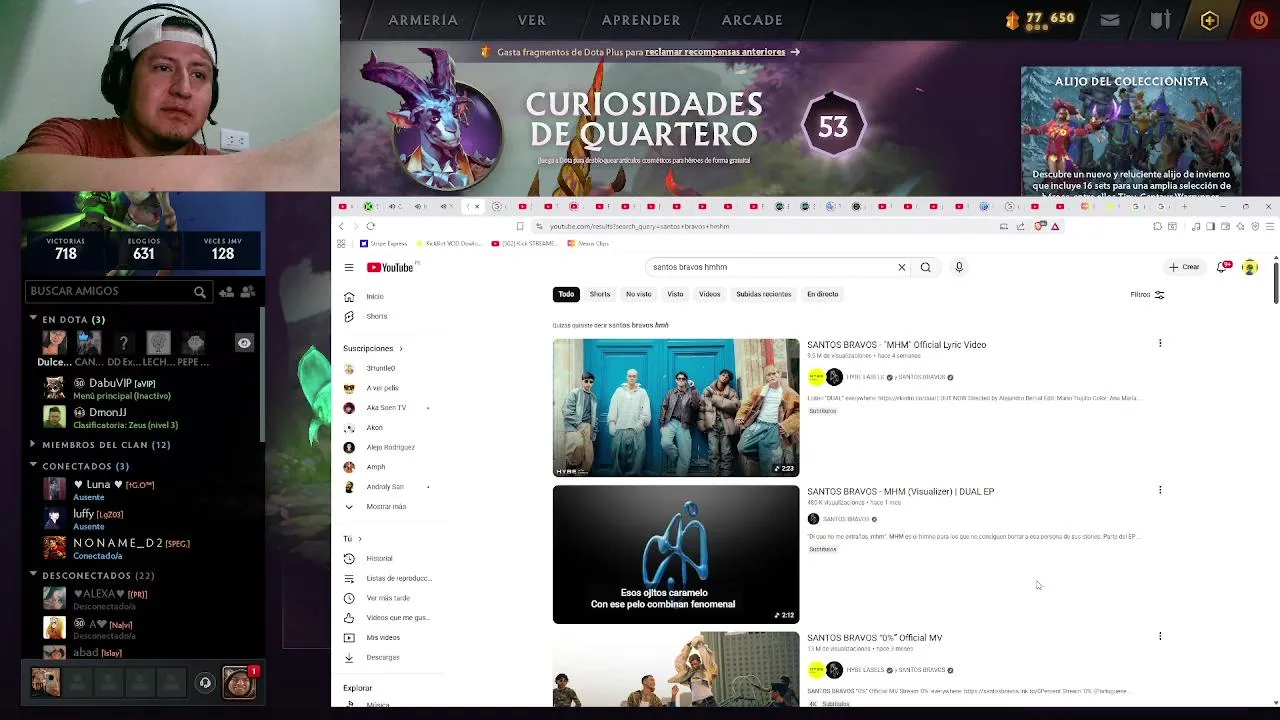The height and width of the screenshot is (720, 1280).
Task: Open the VER Dota menu
Action: pyautogui.click(x=532, y=20)
